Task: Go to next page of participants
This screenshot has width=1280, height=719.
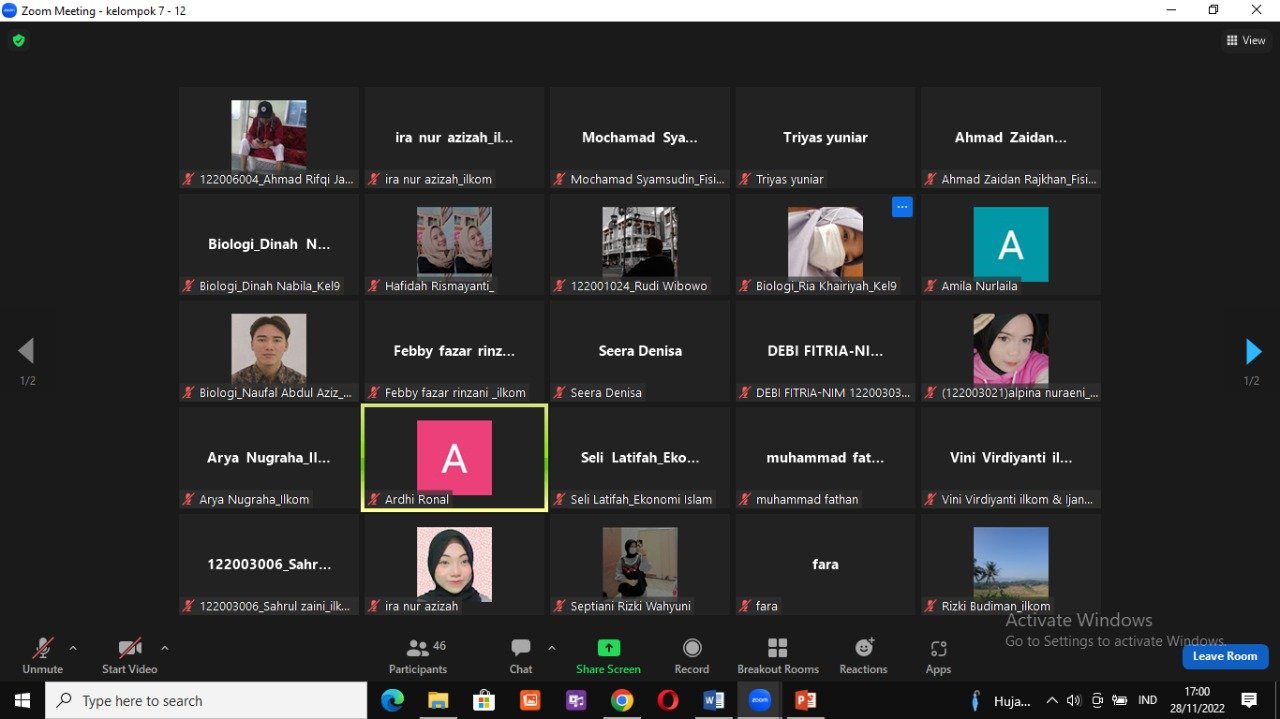Action: pyautogui.click(x=1252, y=351)
